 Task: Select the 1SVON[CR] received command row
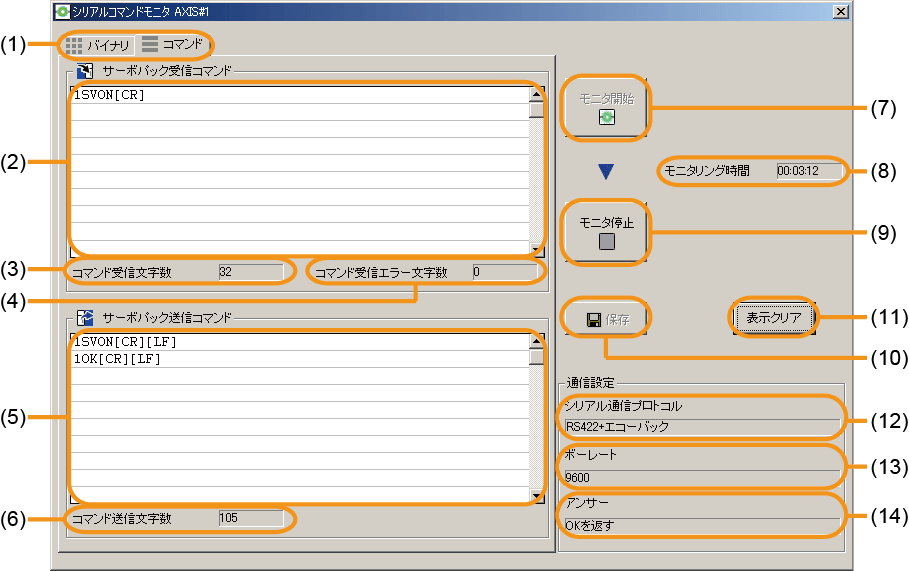point(300,95)
